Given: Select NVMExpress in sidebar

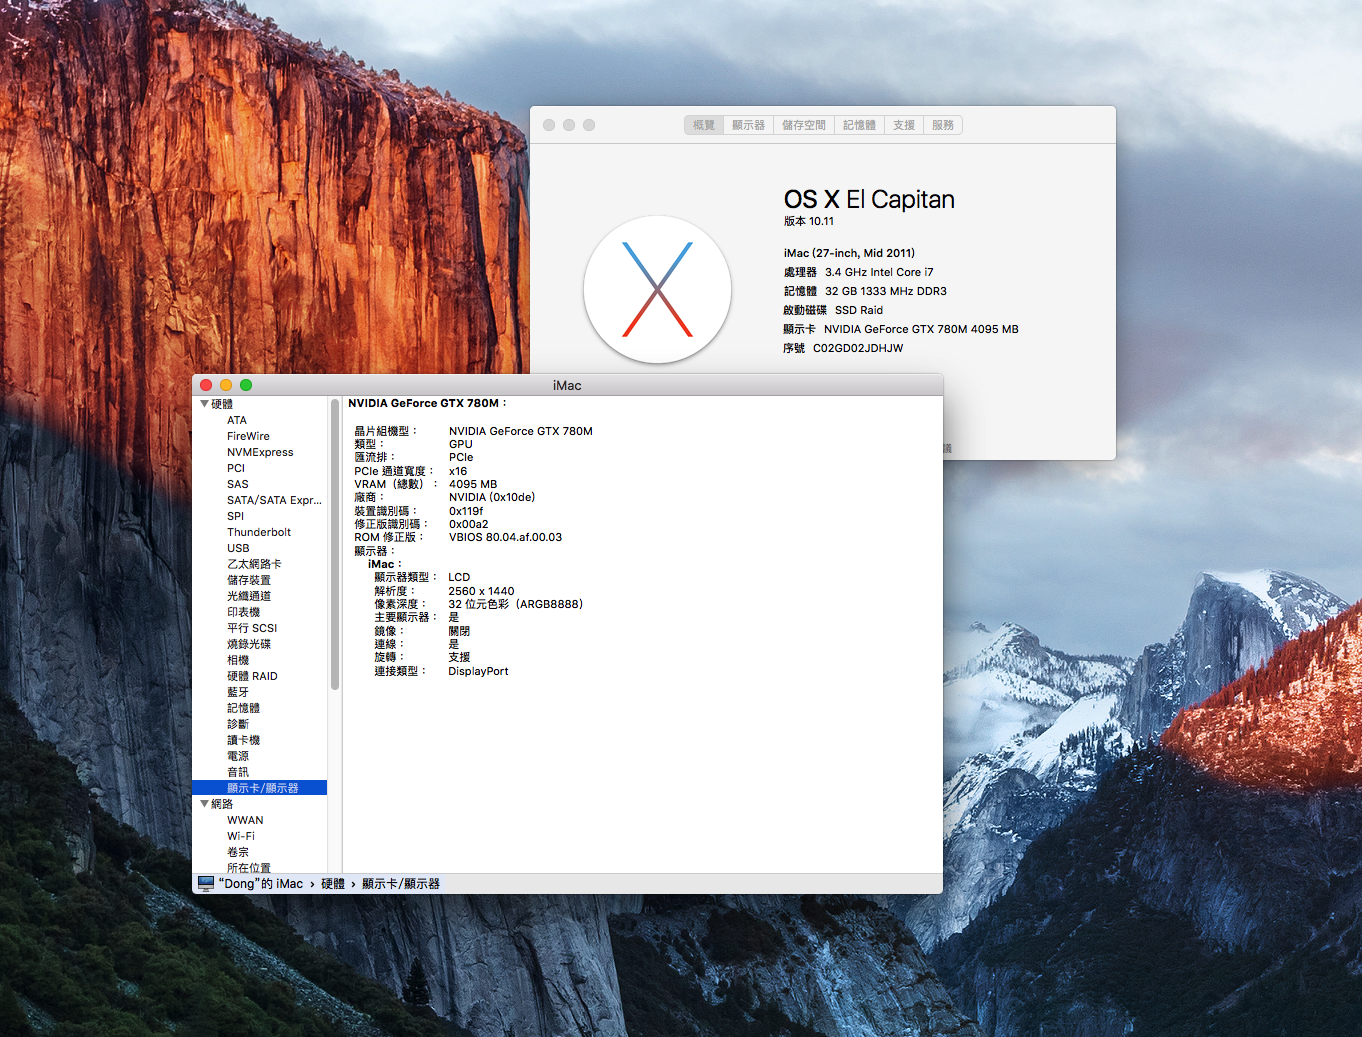Looking at the screenshot, I should point(260,452).
